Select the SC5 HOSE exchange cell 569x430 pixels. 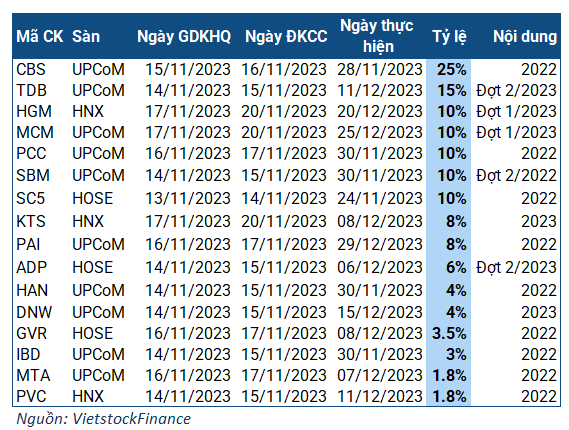coord(93,198)
